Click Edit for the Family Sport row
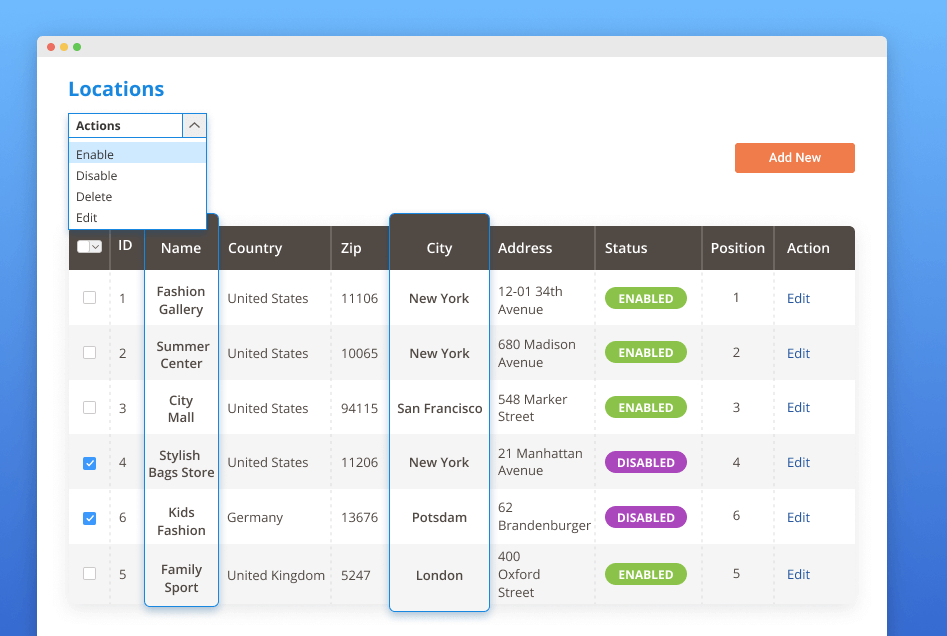 point(798,575)
